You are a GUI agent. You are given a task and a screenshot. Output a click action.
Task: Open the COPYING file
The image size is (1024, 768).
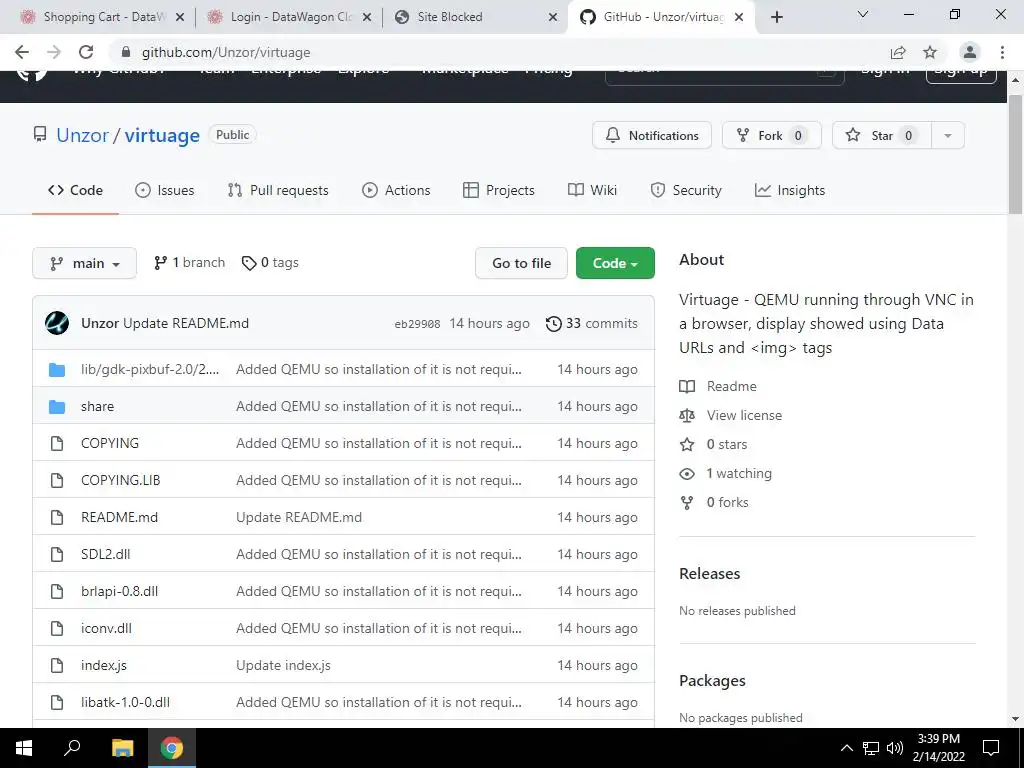click(110, 443)
